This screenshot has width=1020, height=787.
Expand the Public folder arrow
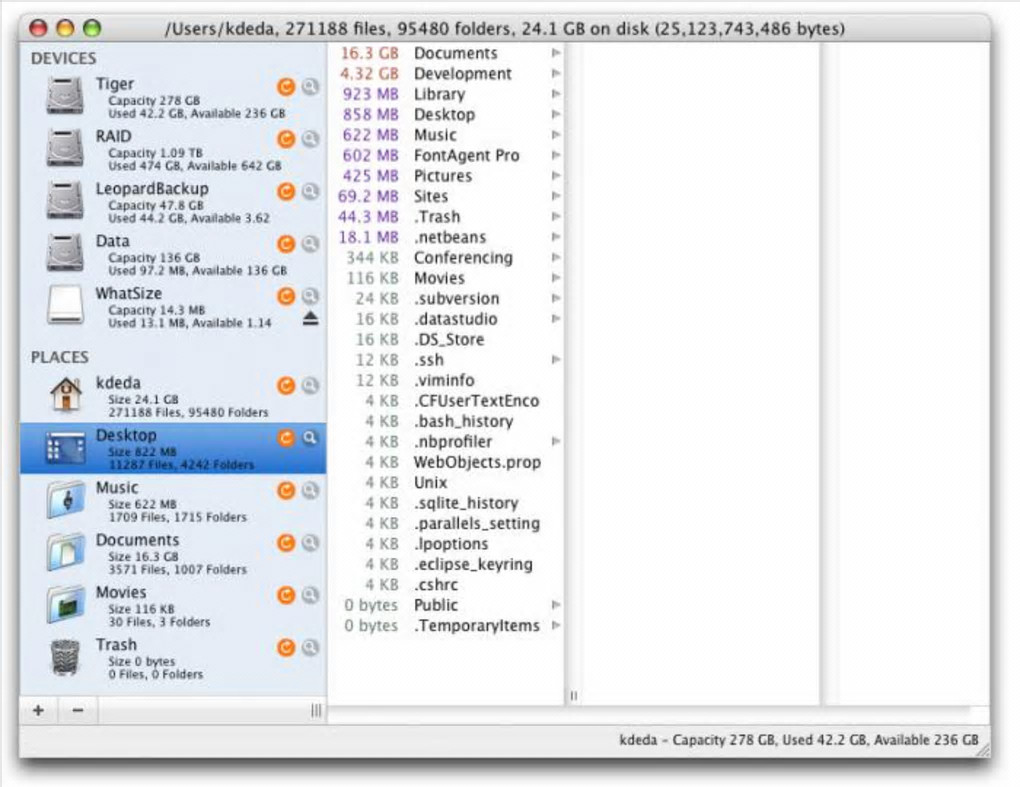556,605
